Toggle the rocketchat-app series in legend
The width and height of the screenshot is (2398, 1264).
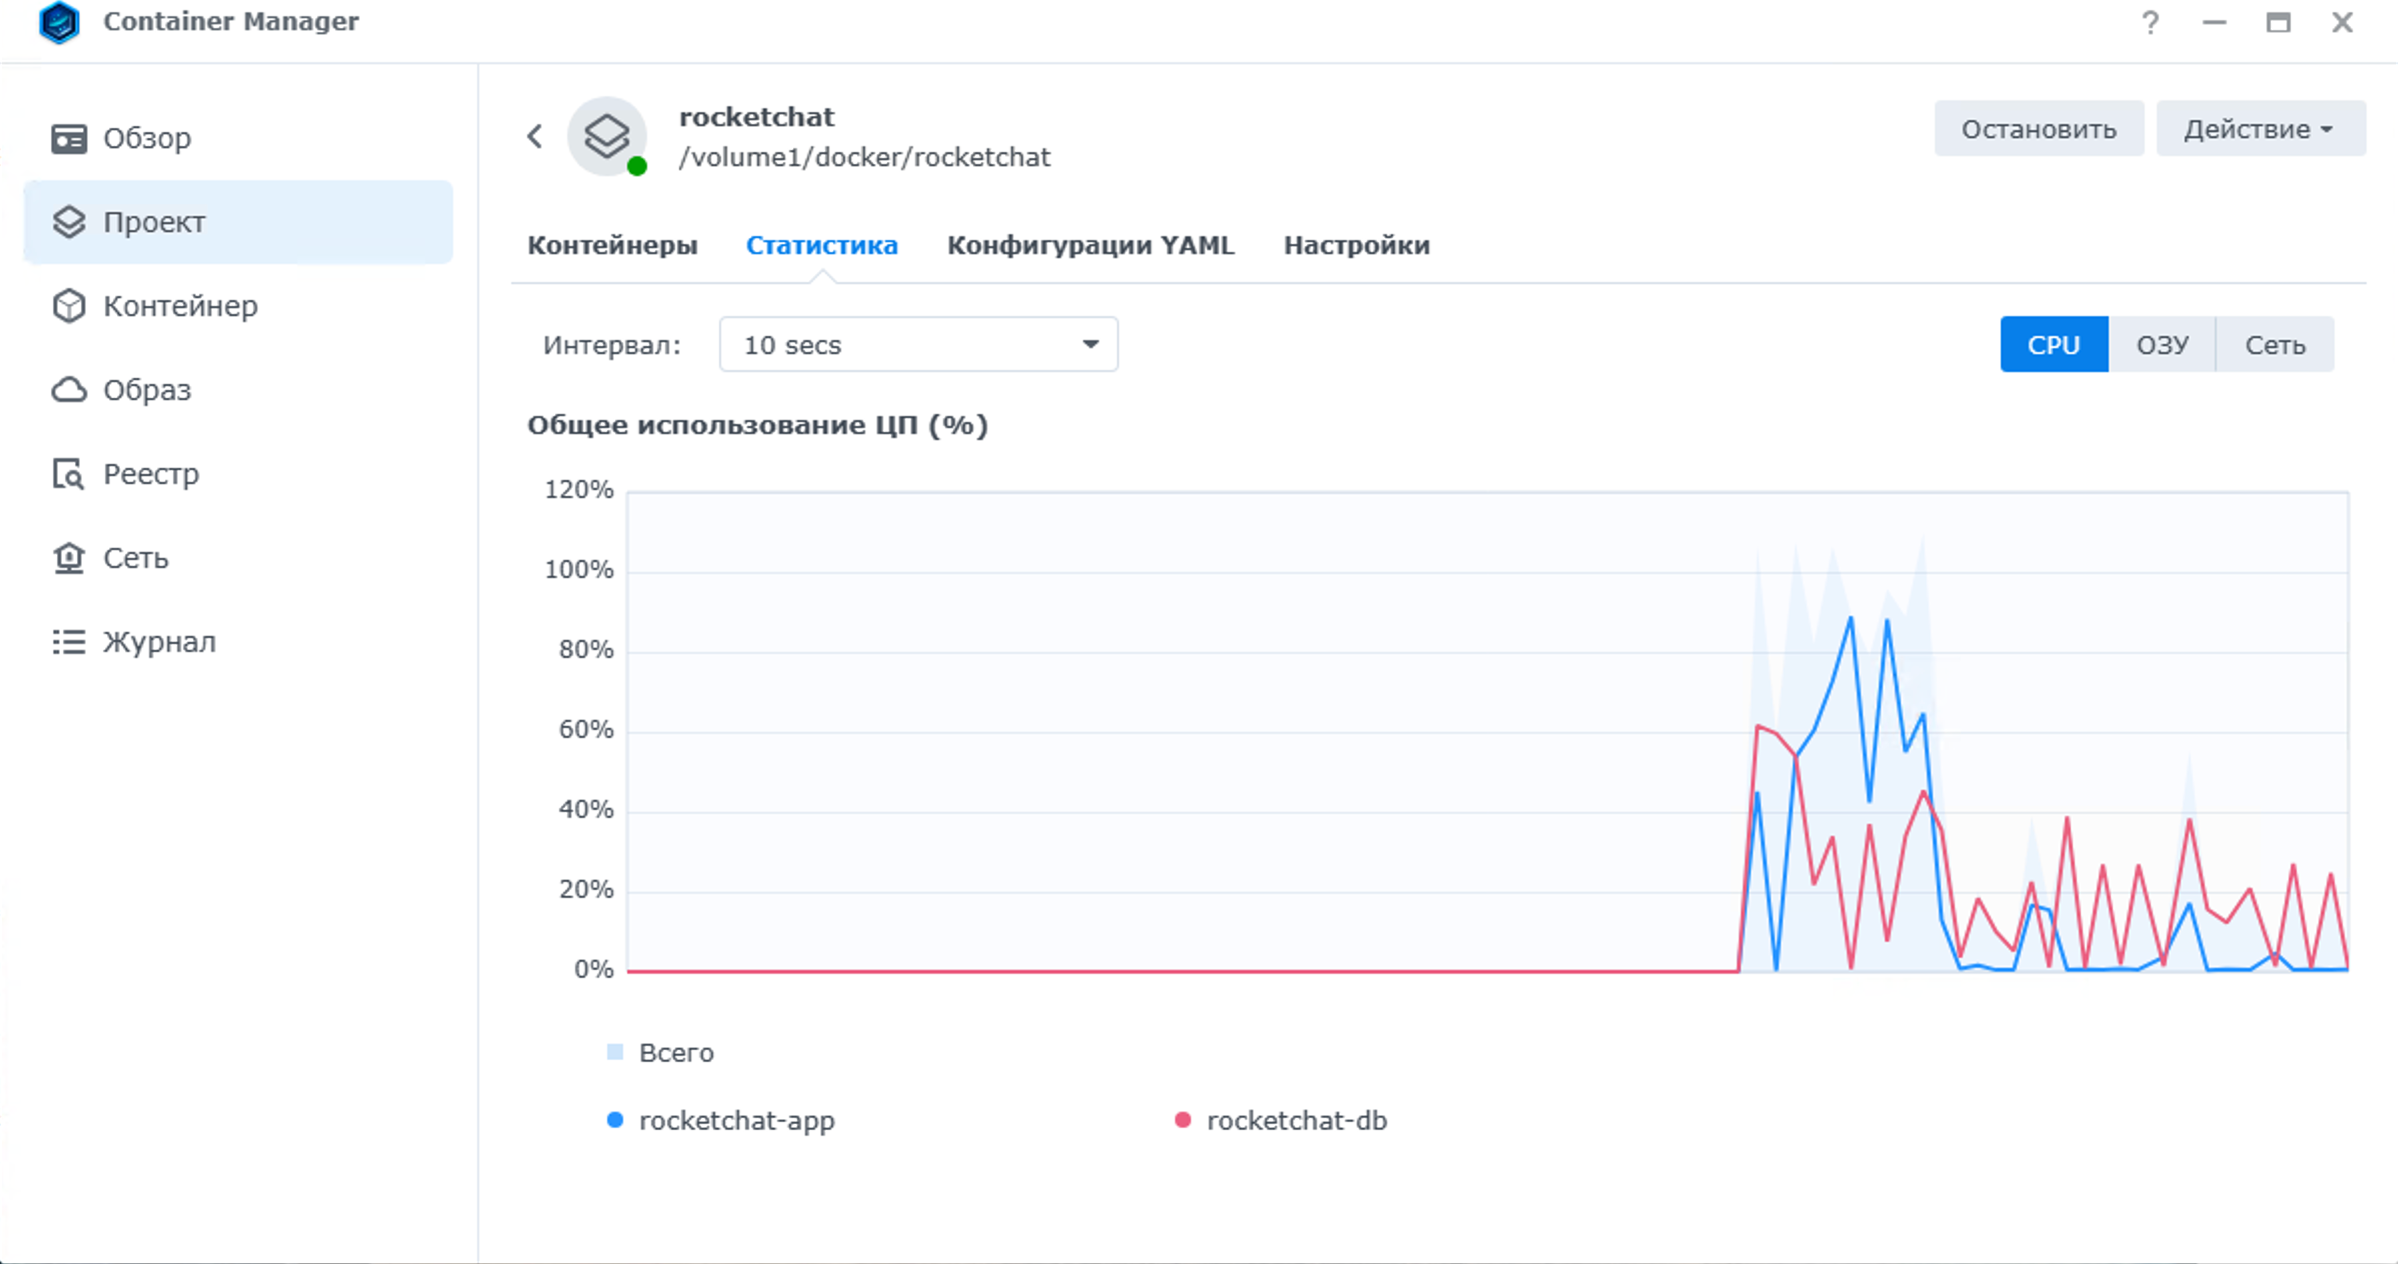(x=721, y=1120)
